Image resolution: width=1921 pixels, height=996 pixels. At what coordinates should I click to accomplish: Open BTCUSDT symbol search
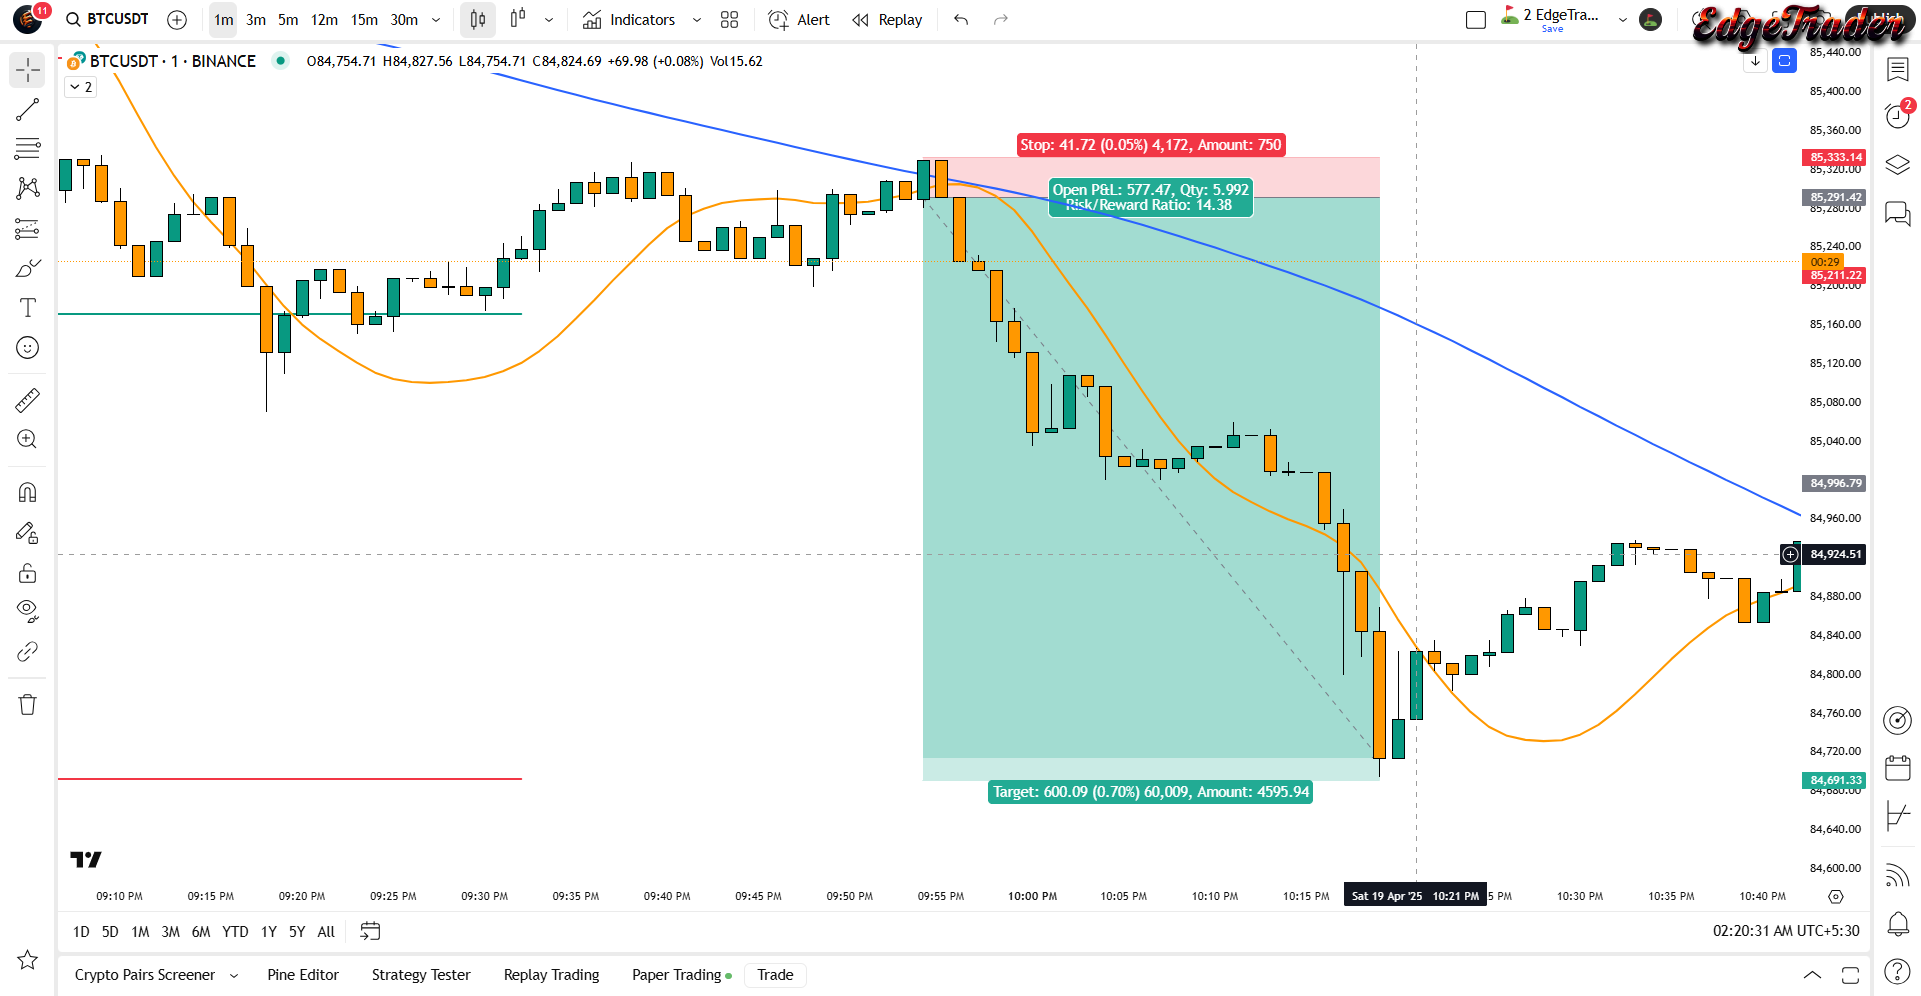107,19
